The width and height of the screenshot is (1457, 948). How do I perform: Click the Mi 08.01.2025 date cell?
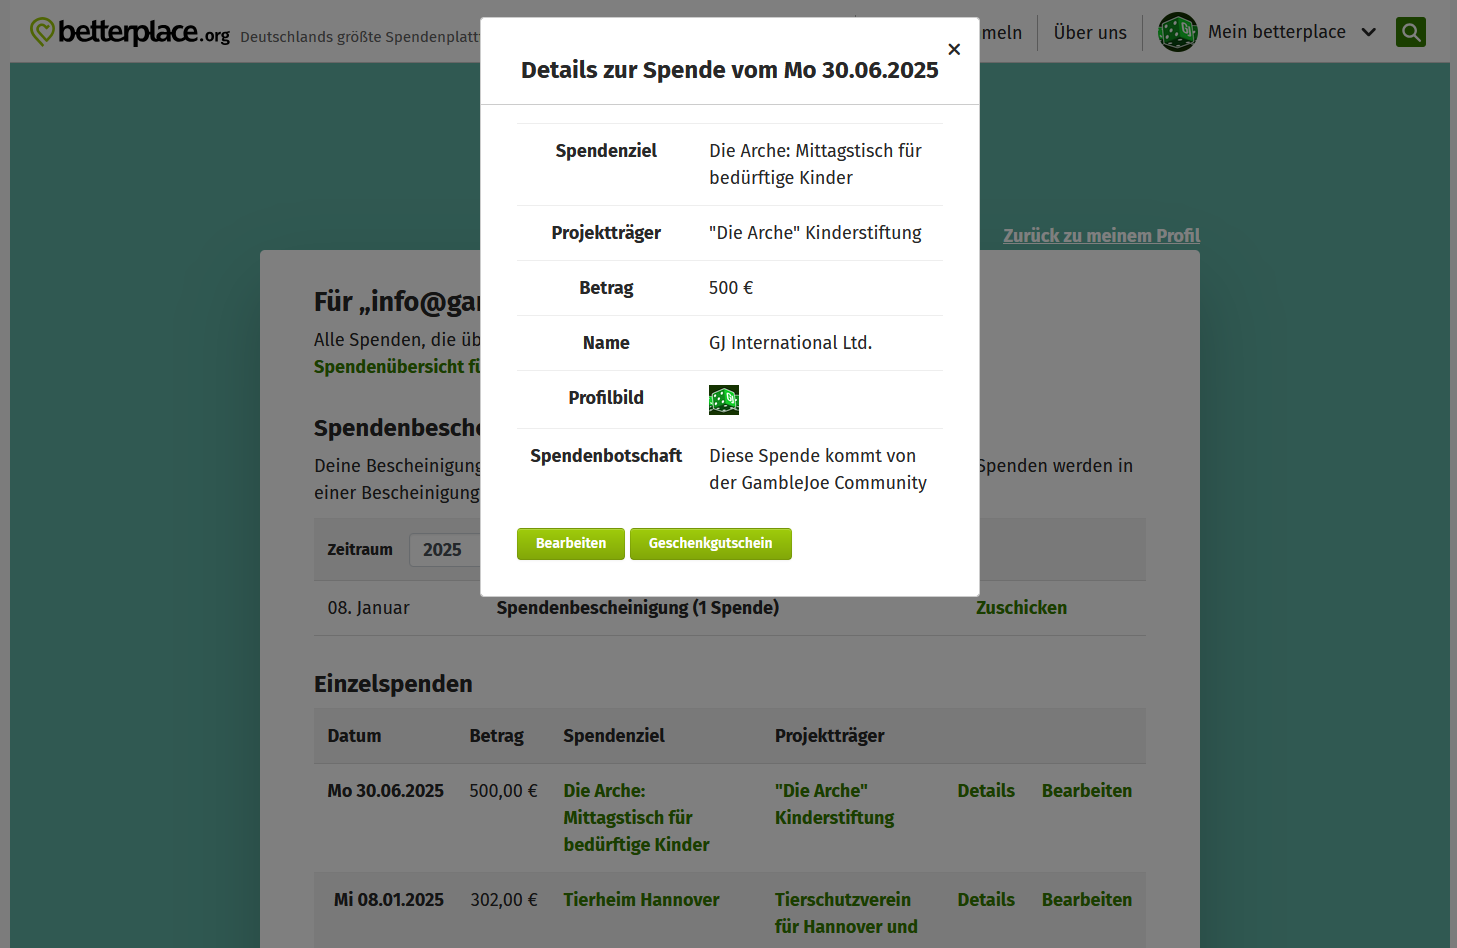pyautogui.click(x=389, y=899)
